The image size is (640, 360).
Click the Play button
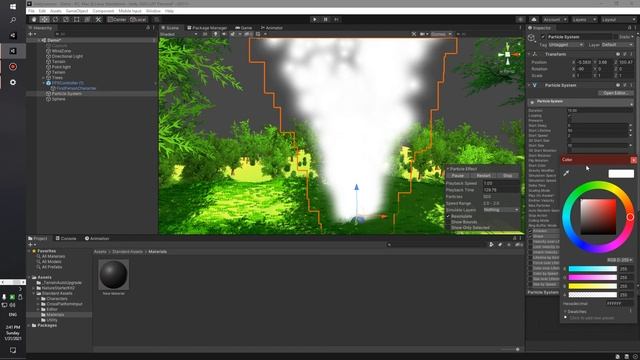(x=314, y=19)
